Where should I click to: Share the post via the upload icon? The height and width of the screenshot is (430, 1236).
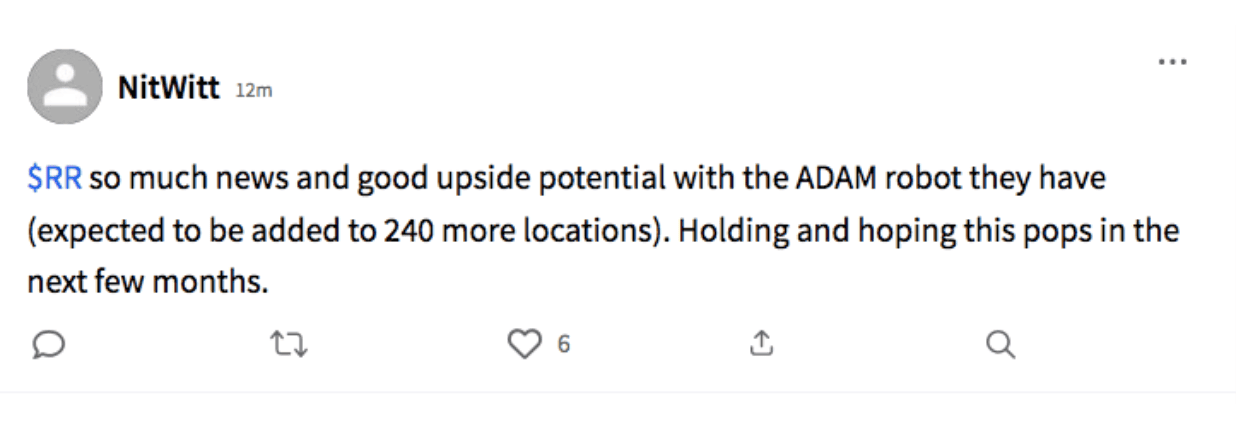tap(761, 344)
